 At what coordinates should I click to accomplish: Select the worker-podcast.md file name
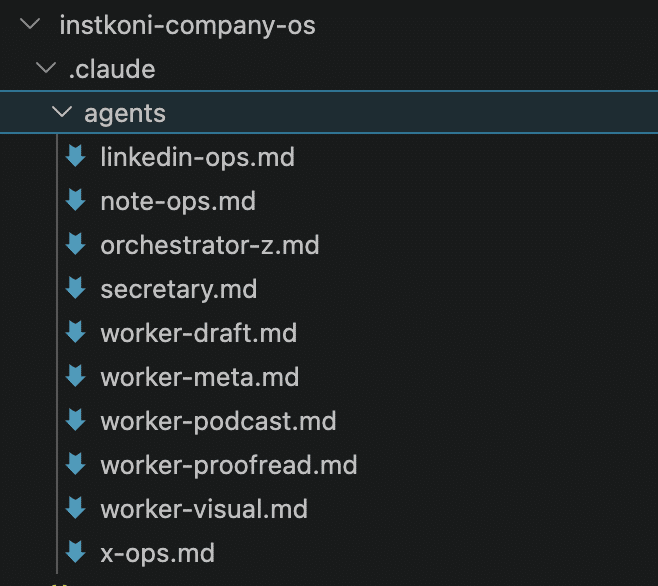218,421
